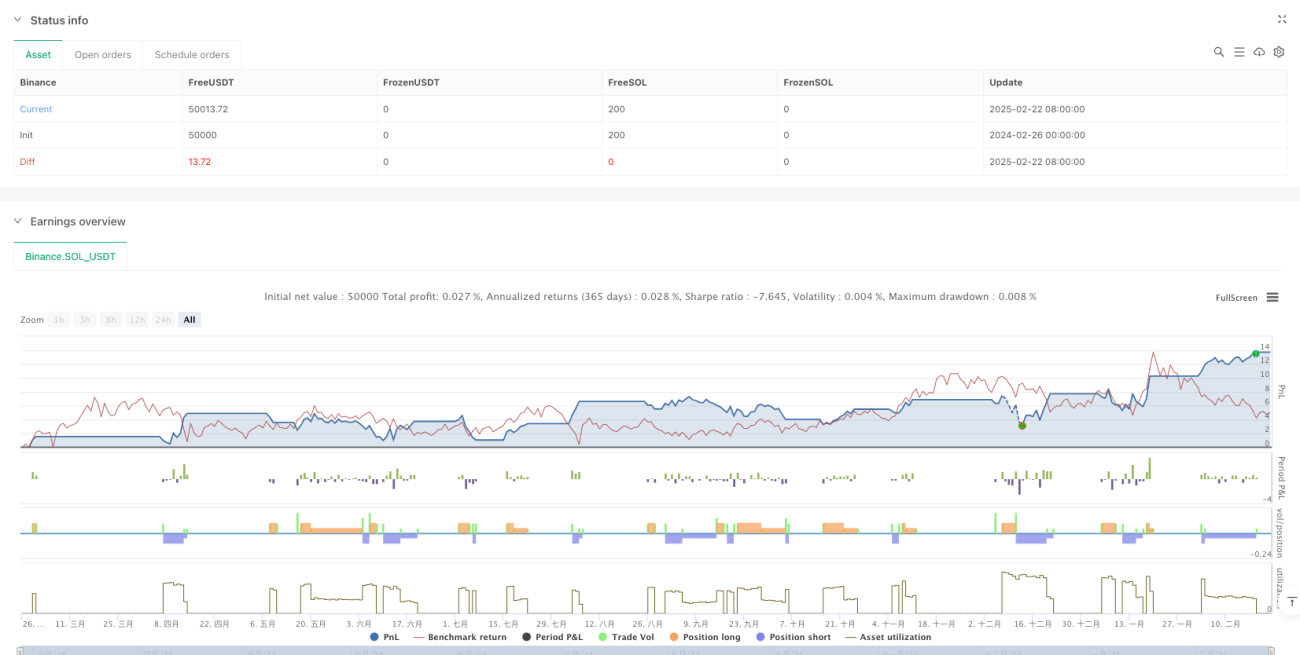Select the All zoom range button

click(x=190, y=319)
